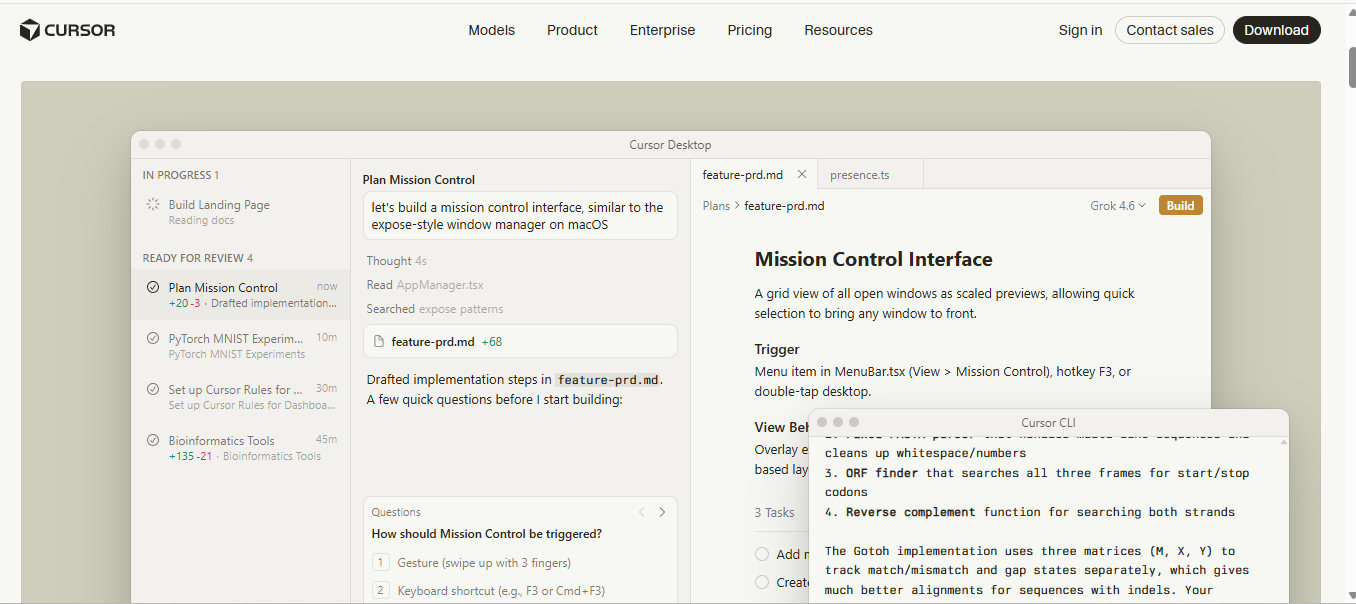
Task: Go to previous question with left arrow
Action: pos(642,512)
